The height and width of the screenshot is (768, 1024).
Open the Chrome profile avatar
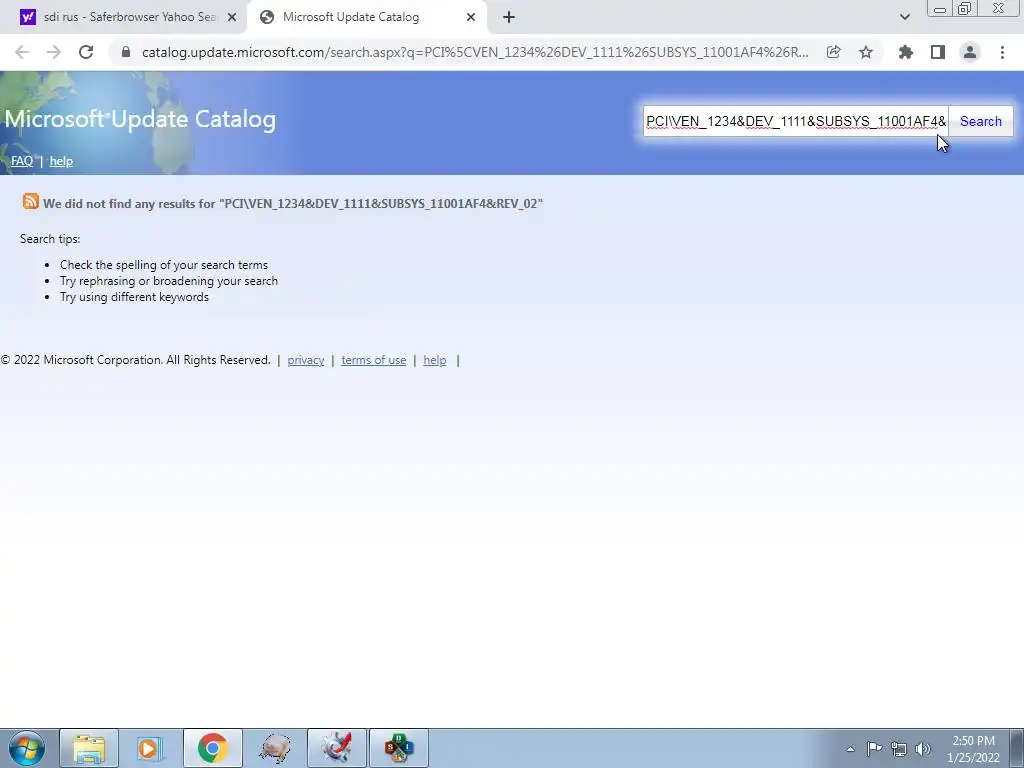[970, 52]
